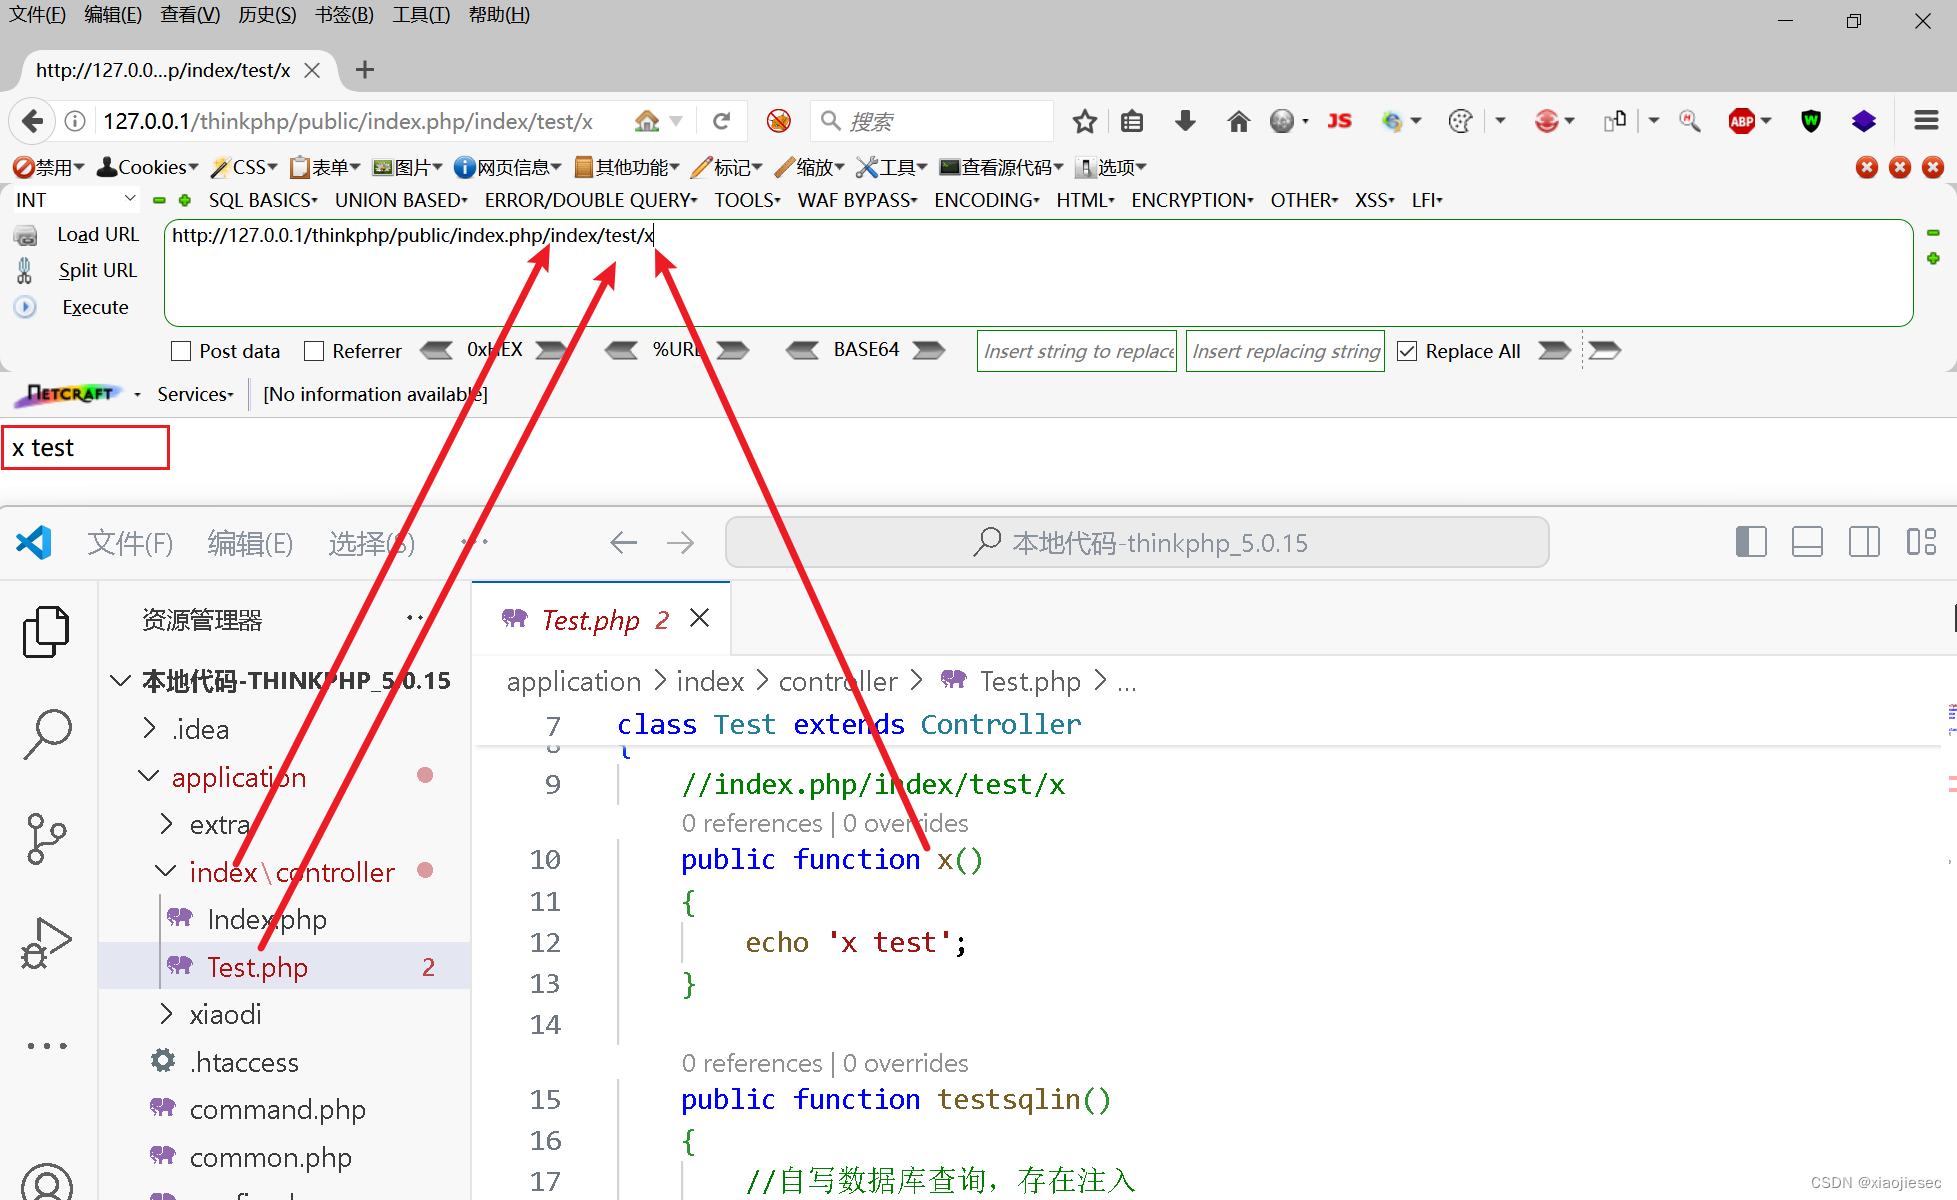This screenshot has height=1200, width=1957.
Task: Open Source Control view in activity bar
Action: [46, 838]
